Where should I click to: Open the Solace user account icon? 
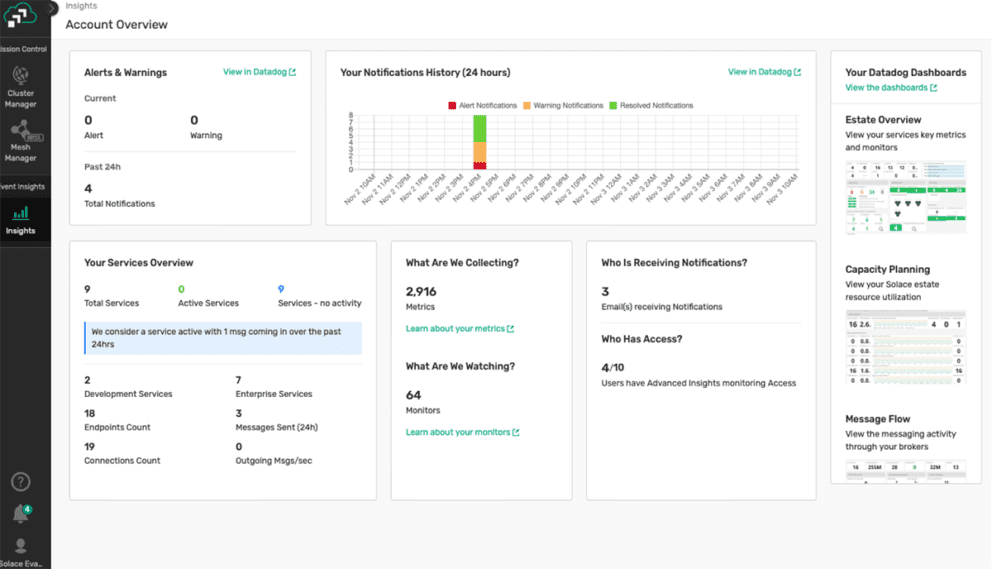coord(20,546)
